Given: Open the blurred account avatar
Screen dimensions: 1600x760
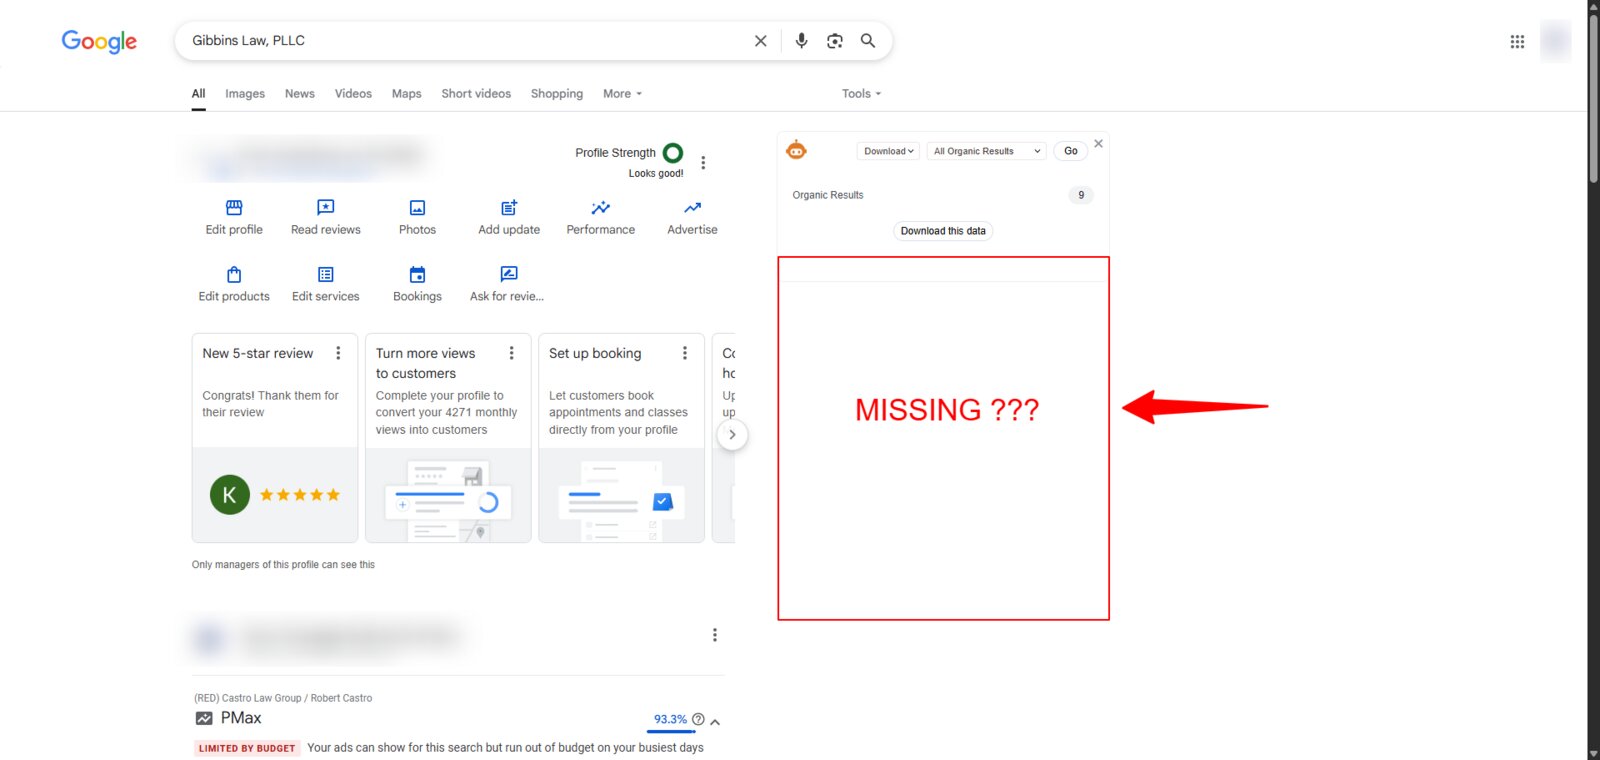Looking at the screenshot, I should pyautogui.click(x=1555, y=41).
